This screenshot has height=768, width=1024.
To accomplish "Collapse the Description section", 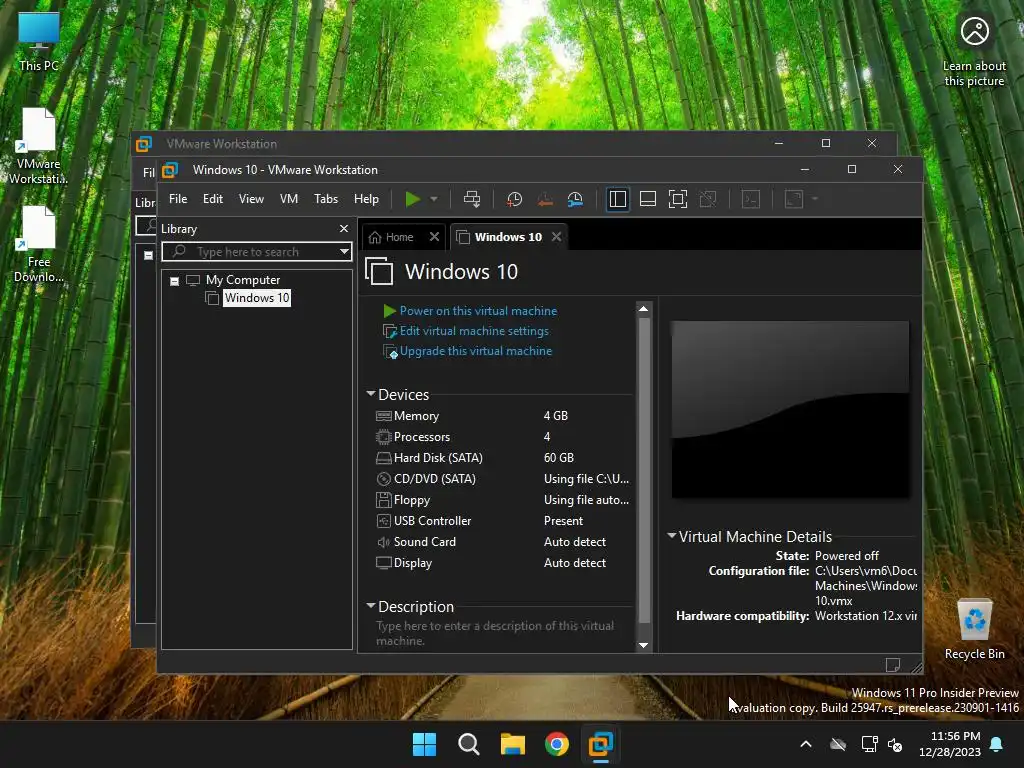I will click(x=371, y=606).
